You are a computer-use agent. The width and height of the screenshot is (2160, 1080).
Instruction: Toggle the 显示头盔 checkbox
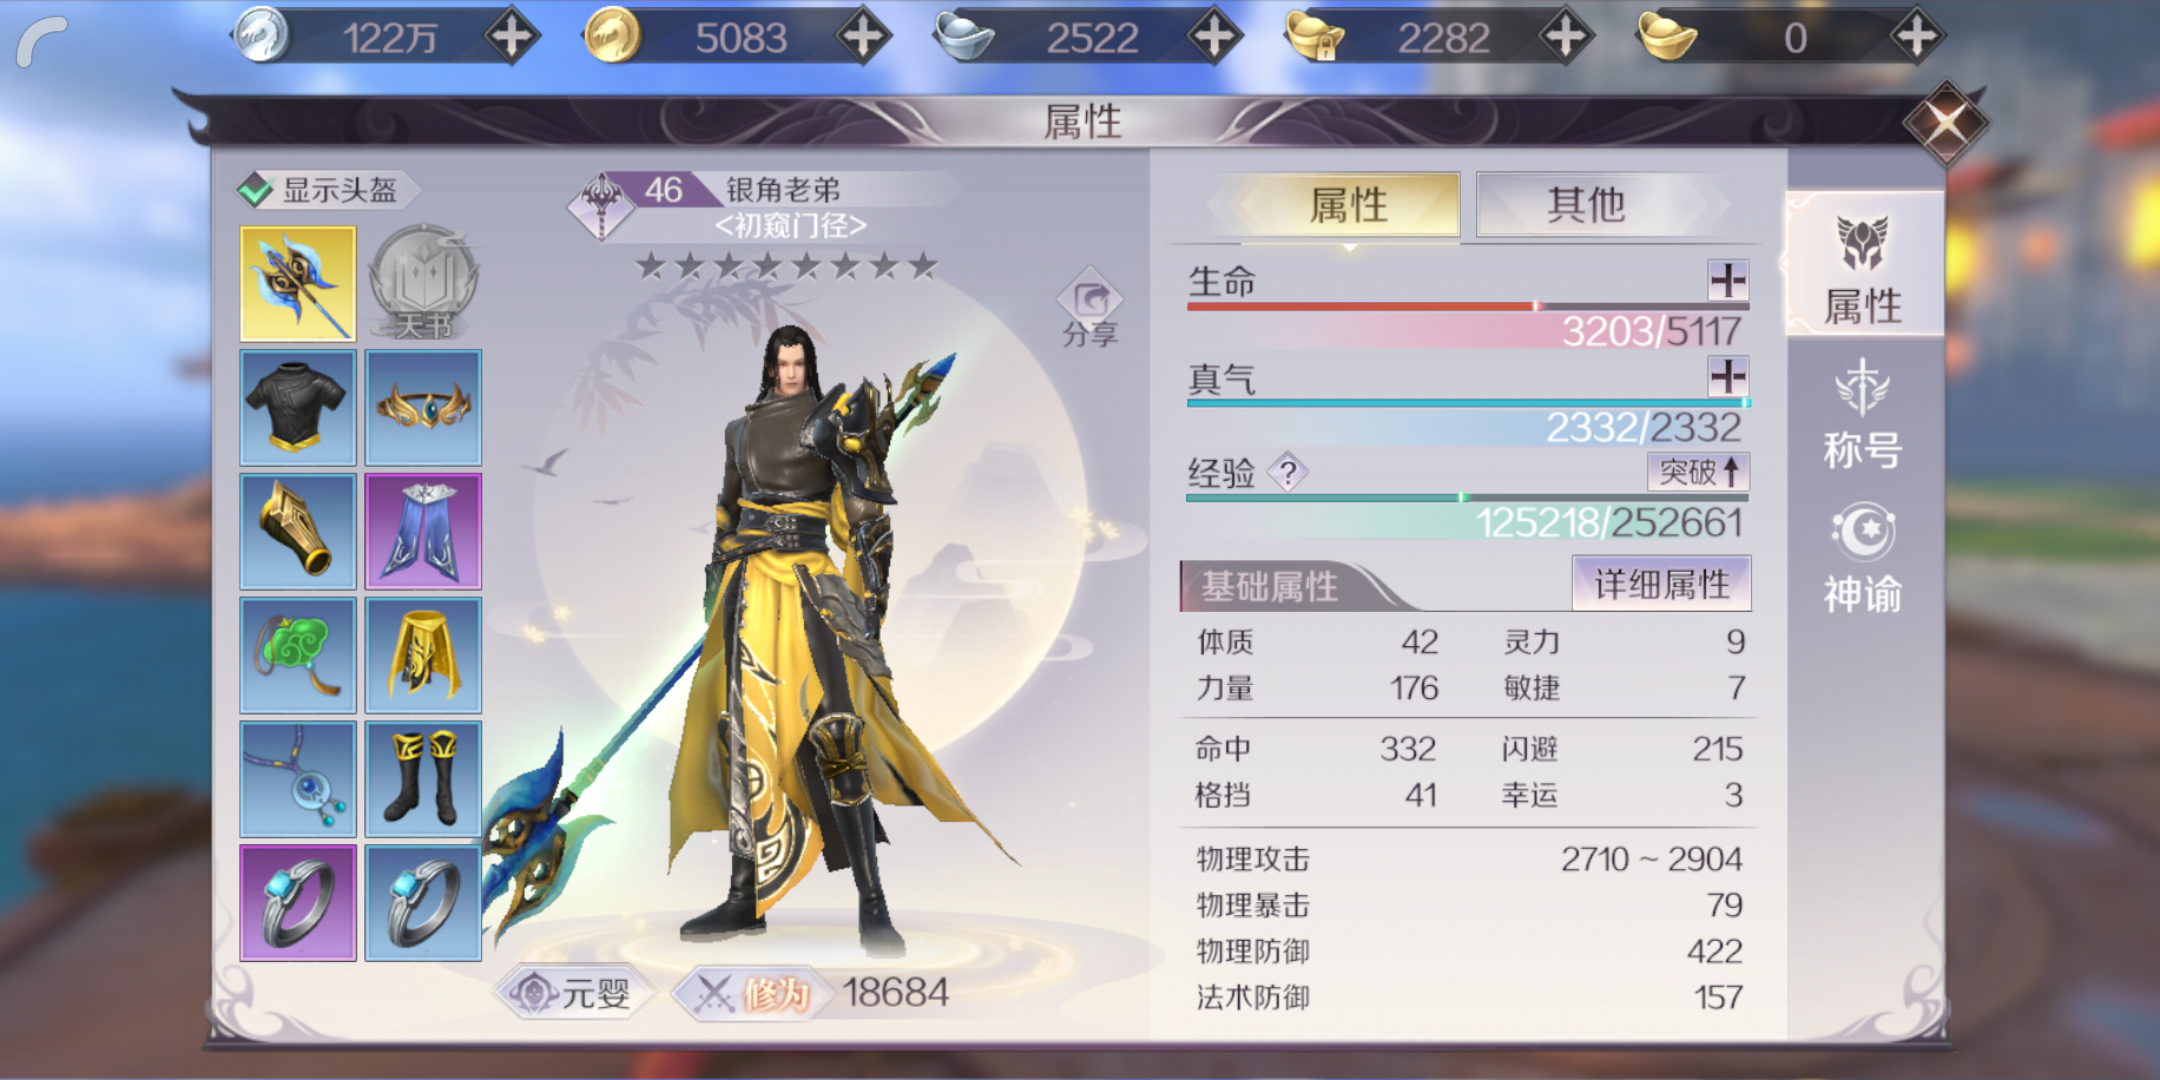[x=256, y=189]
